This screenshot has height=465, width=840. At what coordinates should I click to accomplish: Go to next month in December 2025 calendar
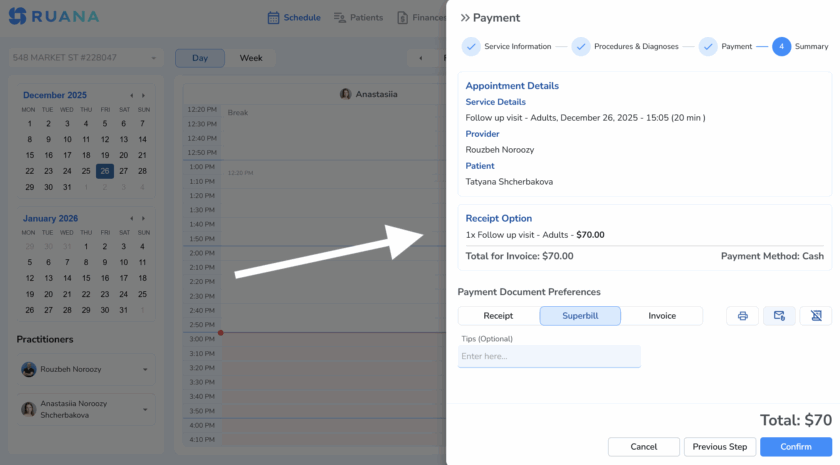point(143,95)
